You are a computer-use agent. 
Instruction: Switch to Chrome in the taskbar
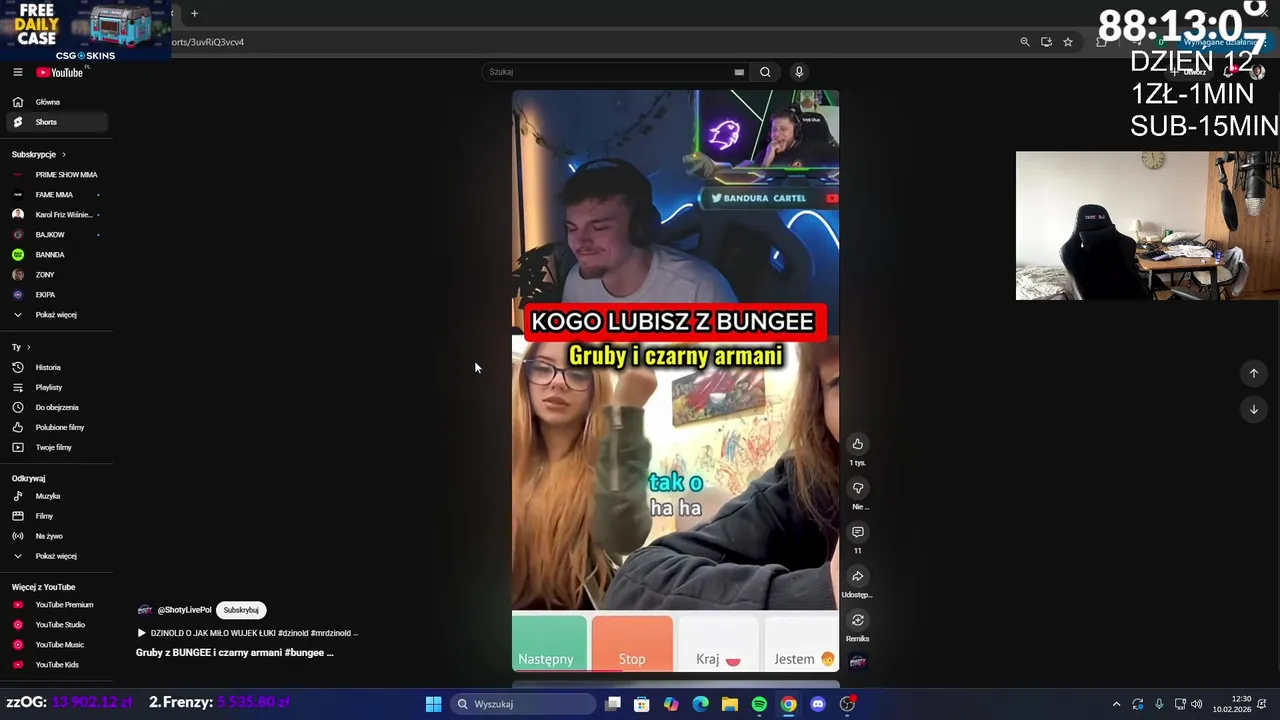(788, 704)
